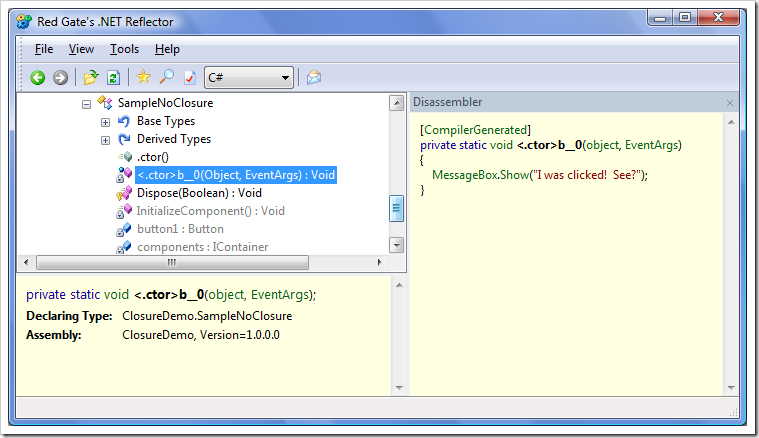Click the tree horizontal scrollbar thumb

[172, 262]
